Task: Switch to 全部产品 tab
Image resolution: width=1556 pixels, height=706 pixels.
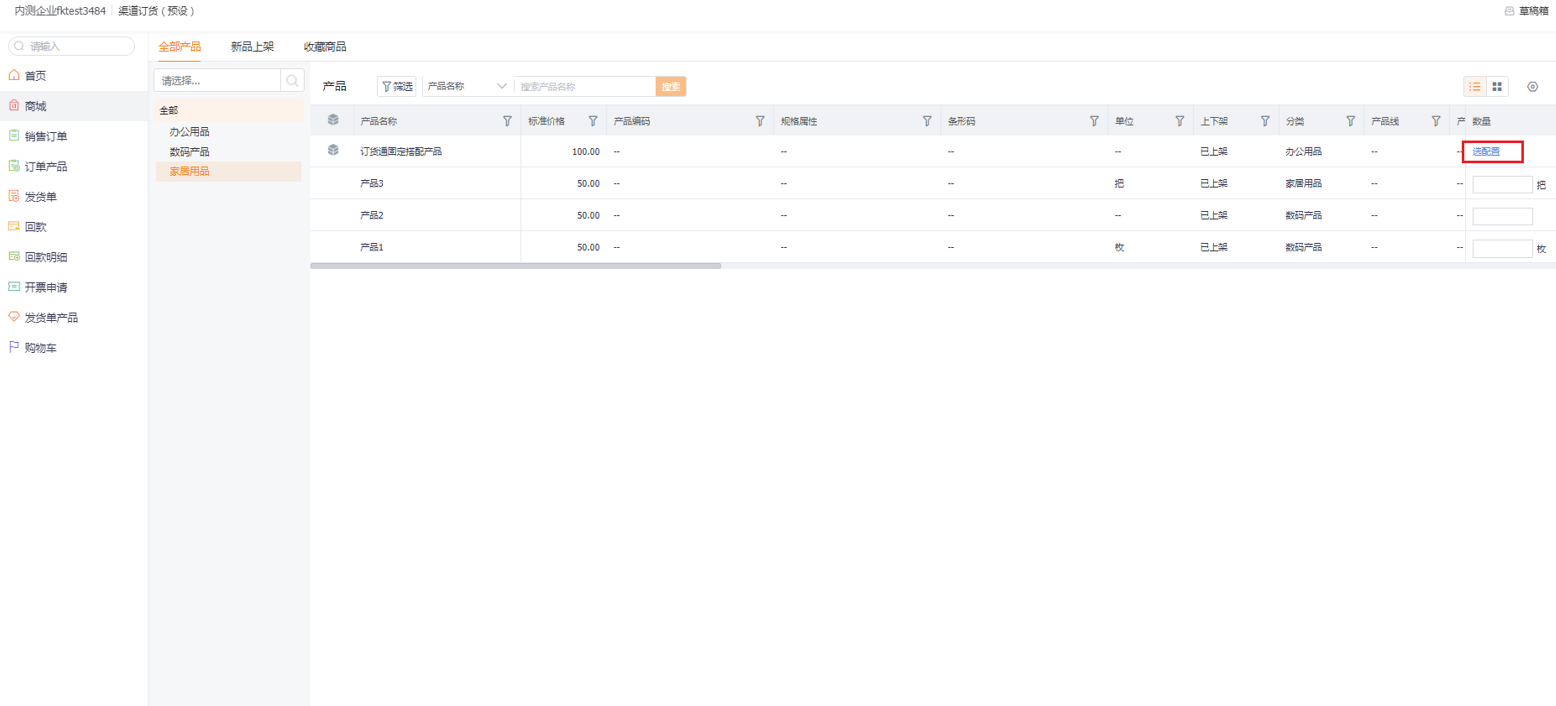Action: [x=180, y=47]
